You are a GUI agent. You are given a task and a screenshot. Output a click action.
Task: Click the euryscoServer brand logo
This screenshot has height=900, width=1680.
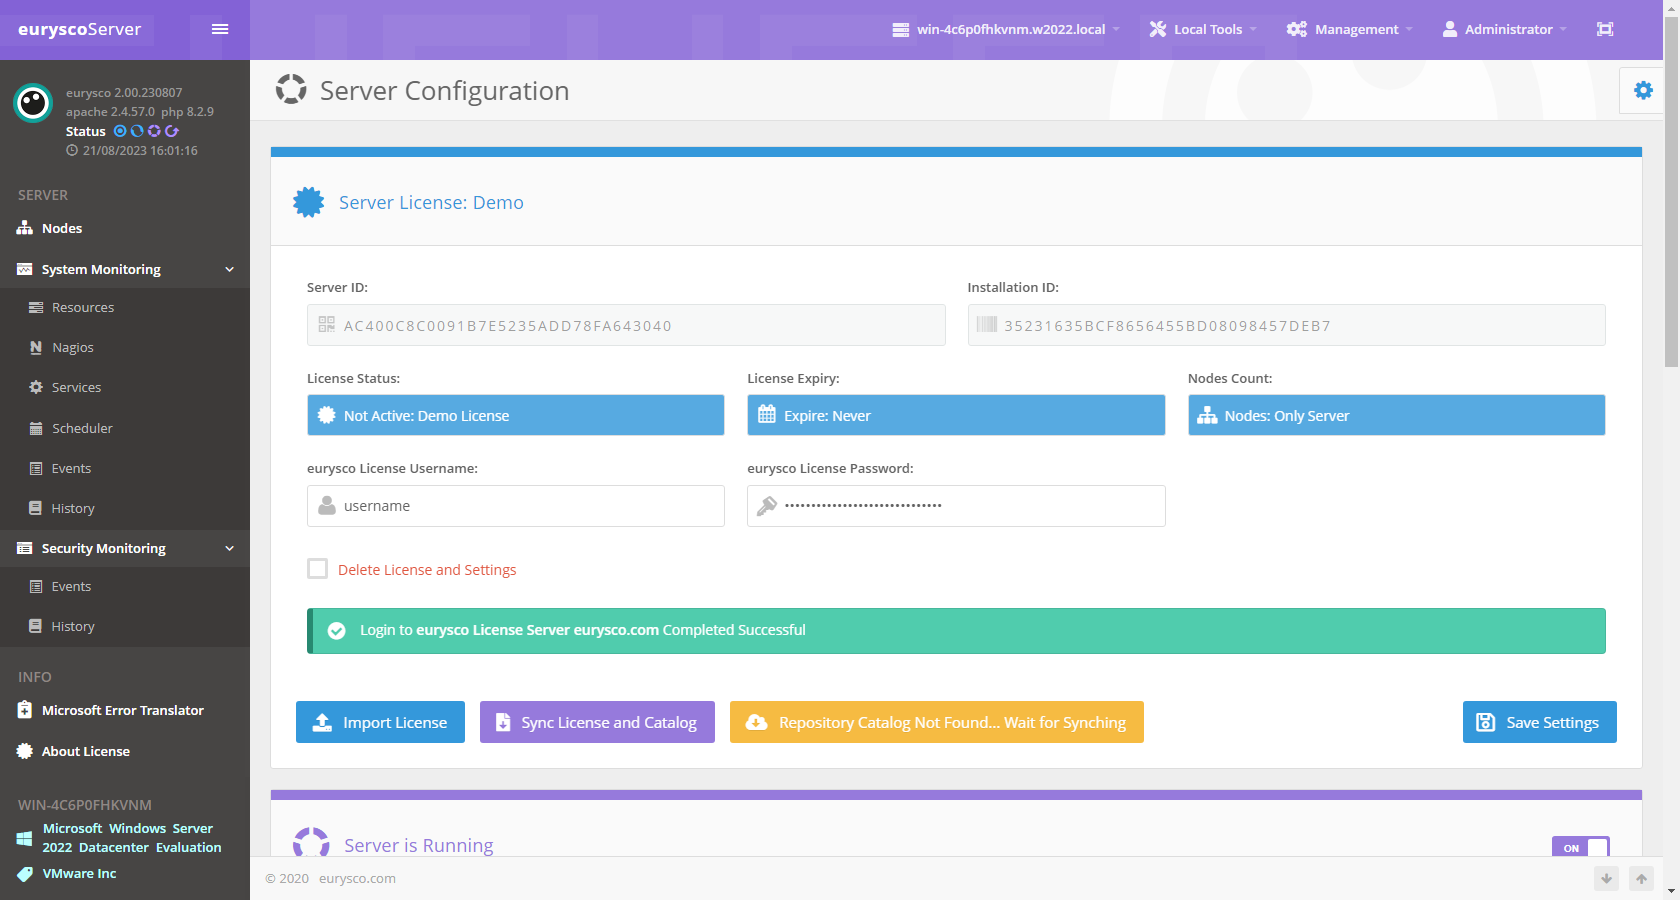pos(80,29)
